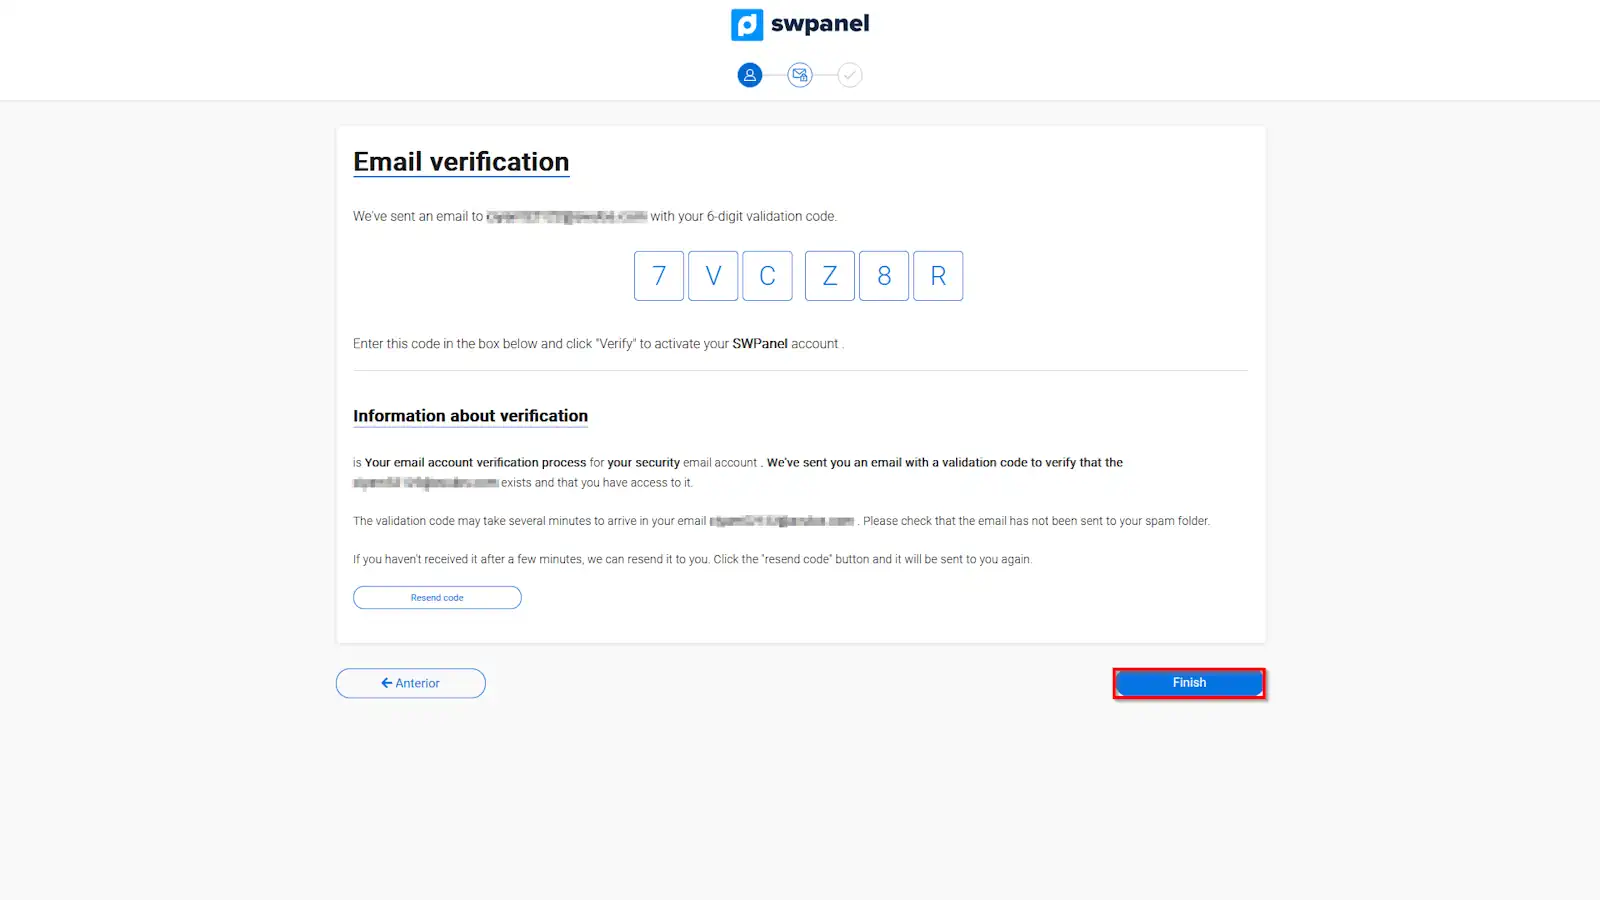
Task: Select the code box showing Z
Action: pyautogui.click(x=830, y=276)
